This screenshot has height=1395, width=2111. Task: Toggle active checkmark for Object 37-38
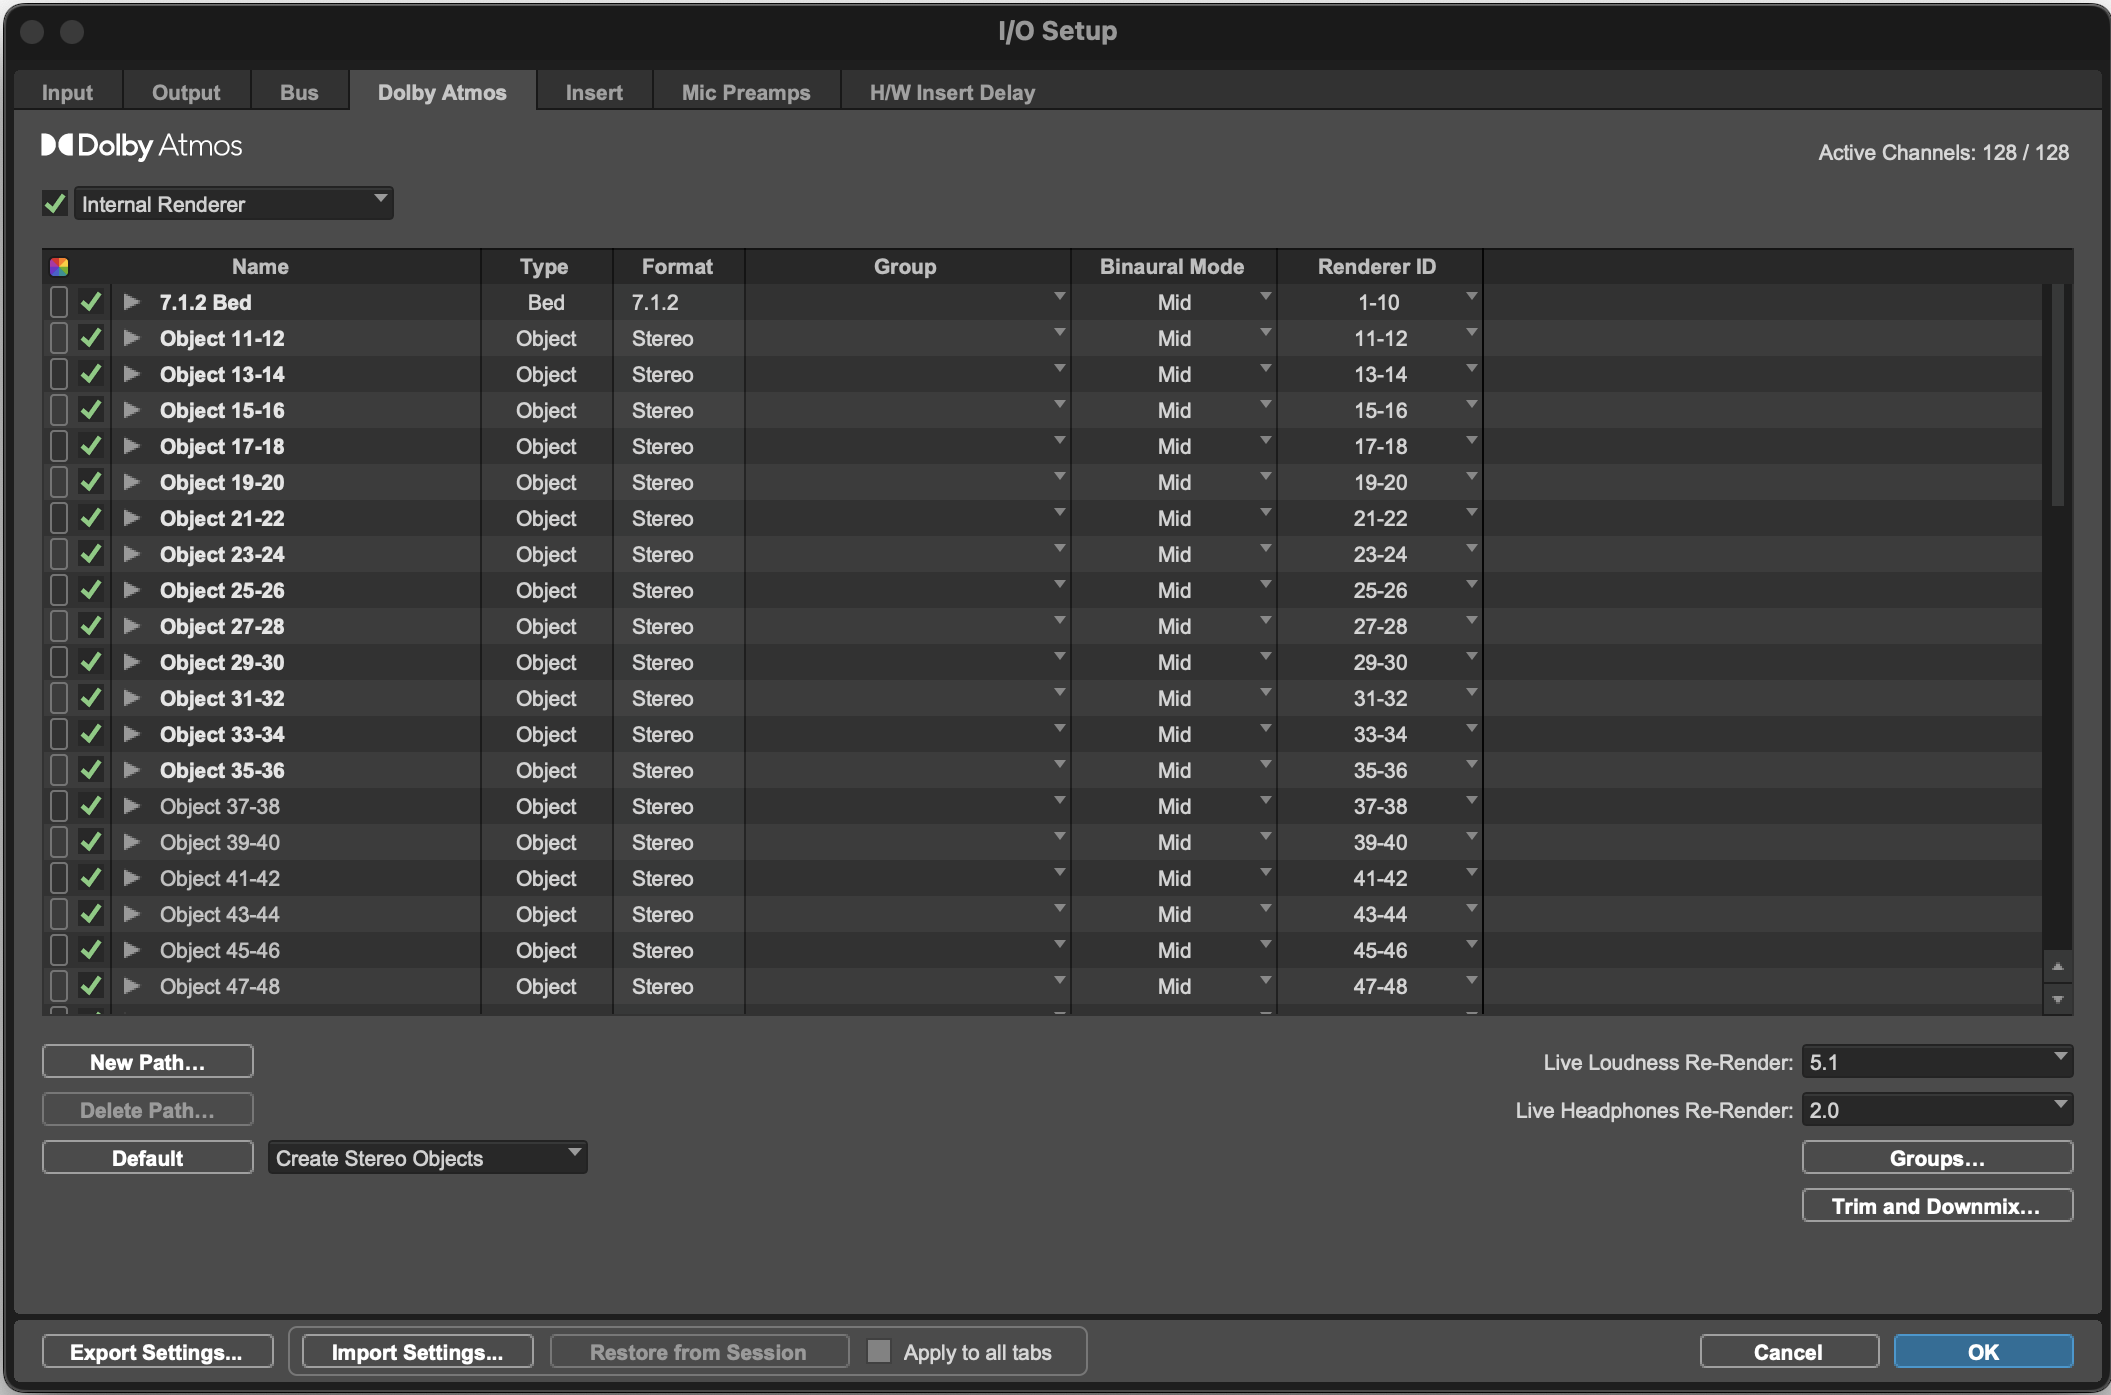[91, 806]
